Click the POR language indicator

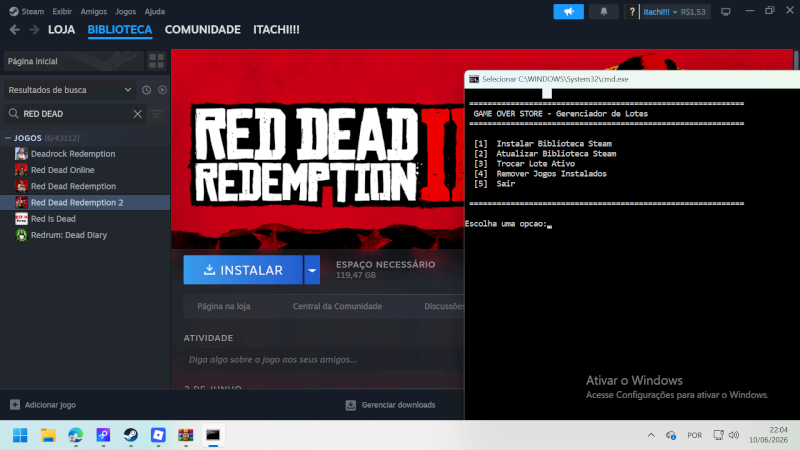pyautogui.click(x=694, y=435)
